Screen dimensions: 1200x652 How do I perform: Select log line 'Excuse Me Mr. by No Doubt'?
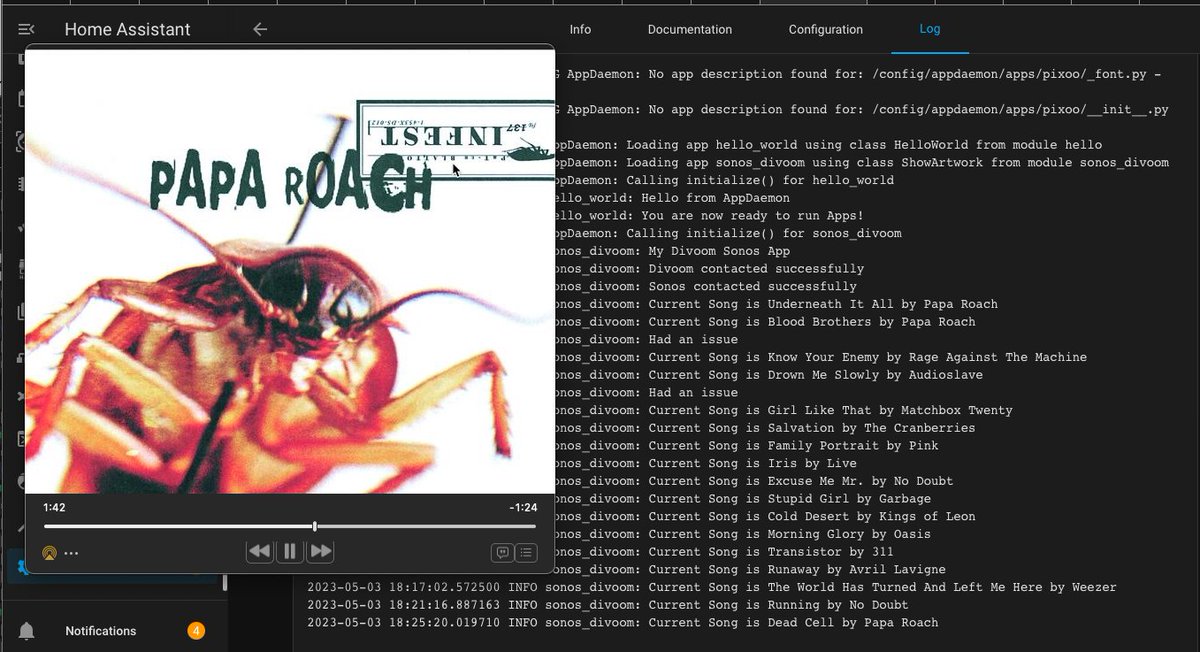click(754, 481)
